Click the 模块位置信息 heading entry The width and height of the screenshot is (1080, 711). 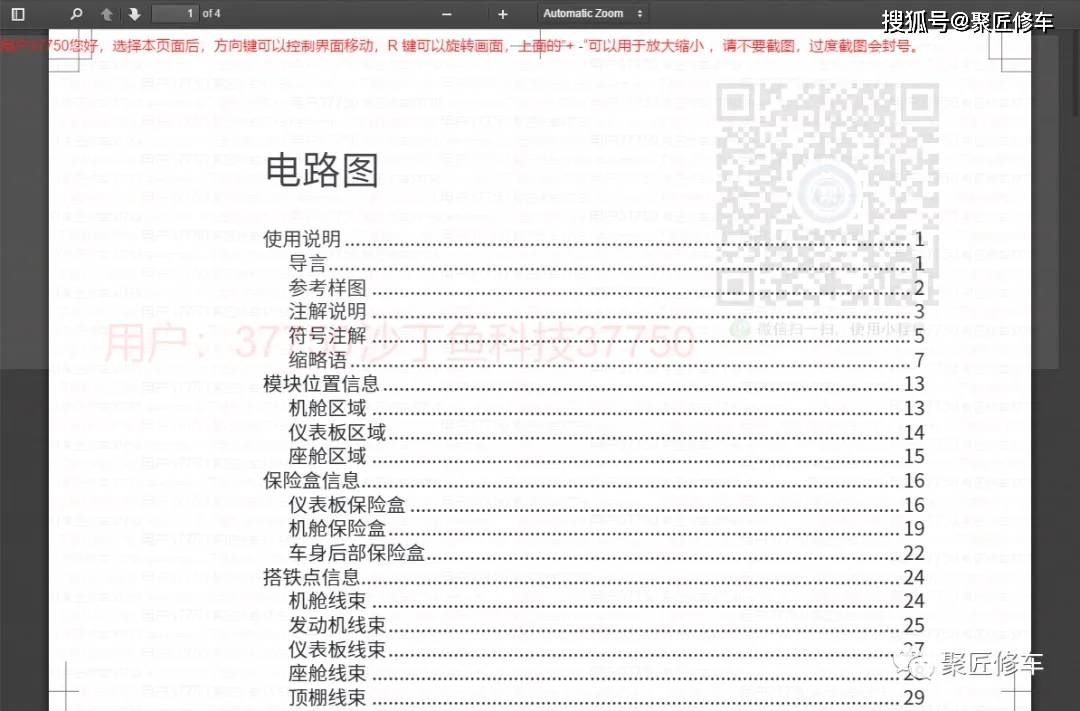(x=594, y=384)
